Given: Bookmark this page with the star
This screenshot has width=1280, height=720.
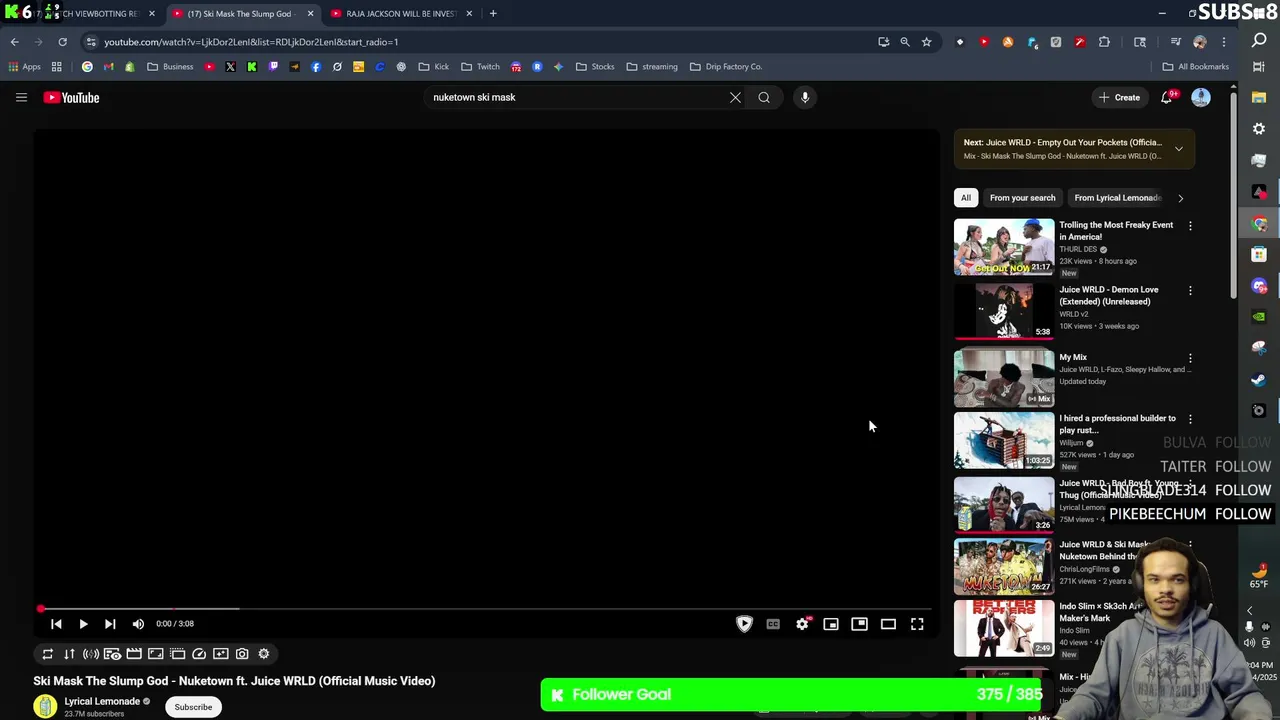Looking at the screenshot, I should (x=926, y=42).
